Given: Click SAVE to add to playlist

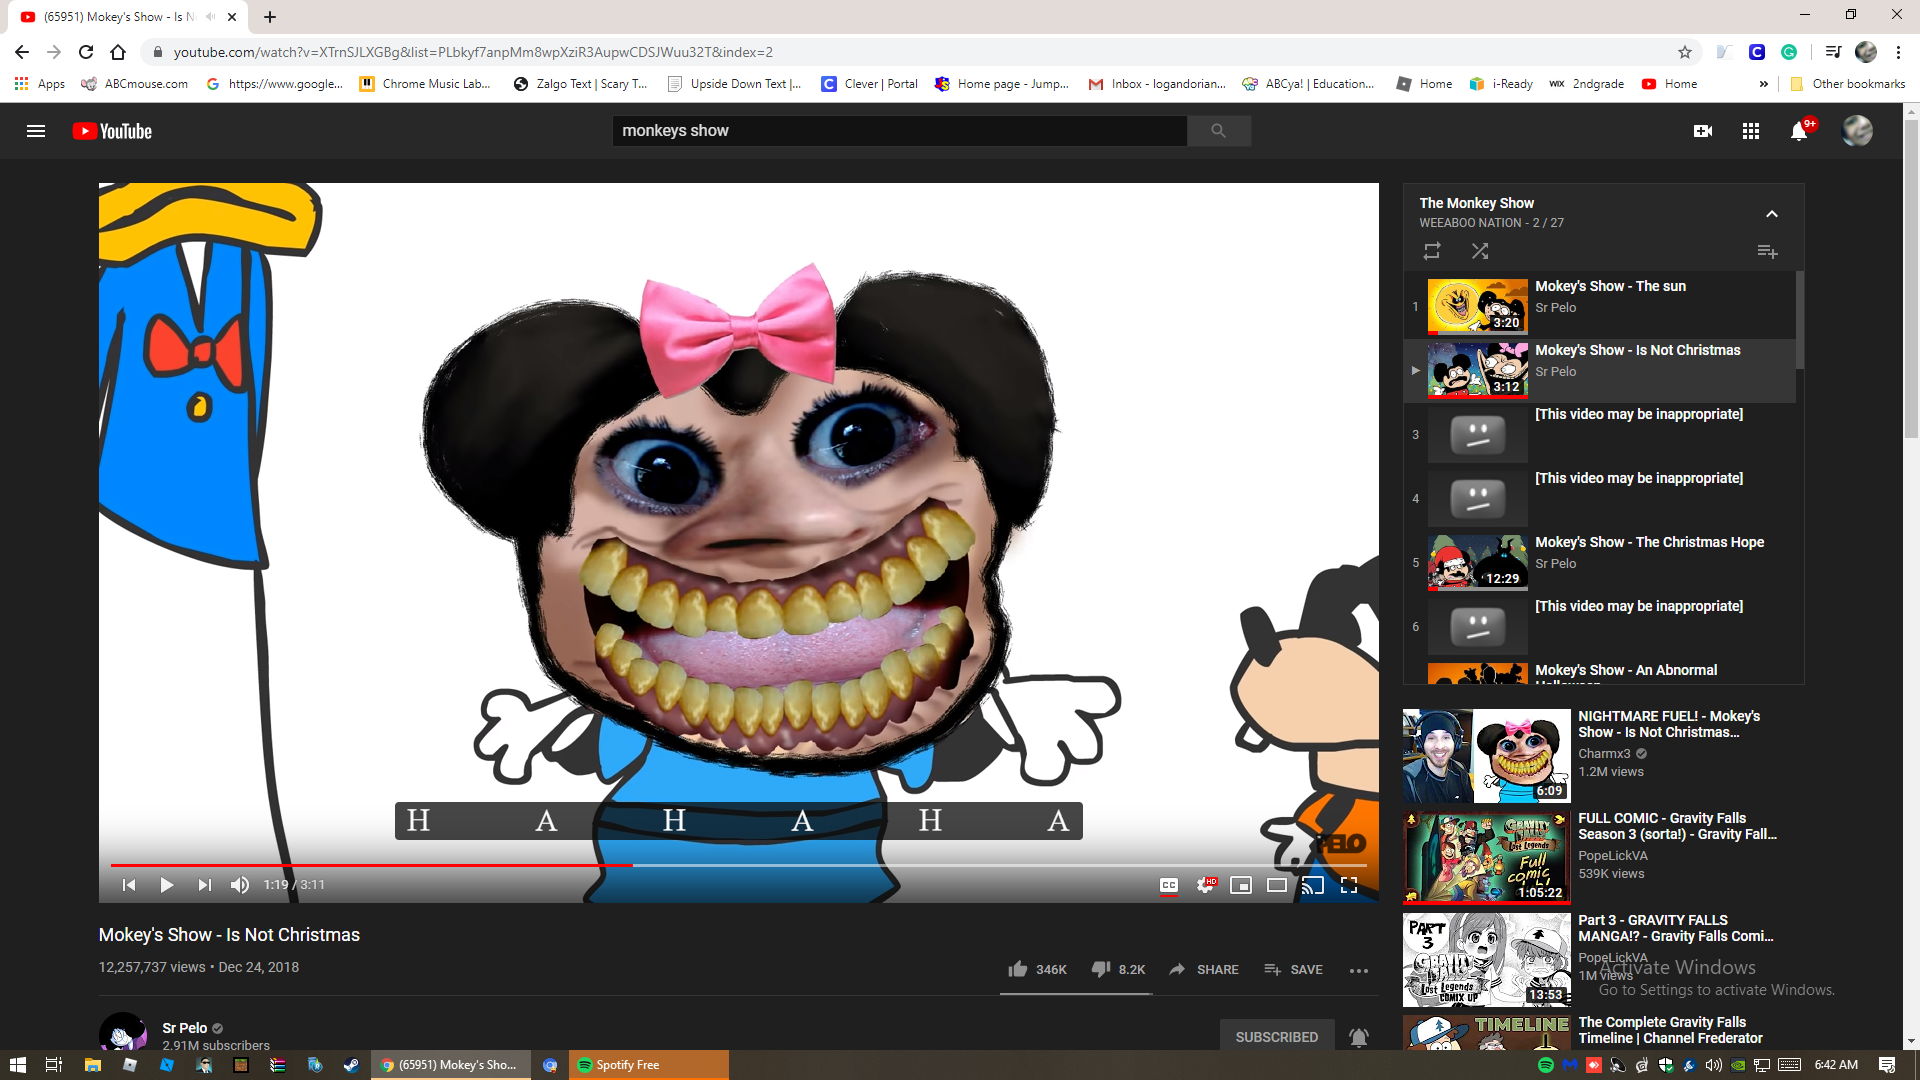Looking at the screenshot, I should tap(1293, 970).
